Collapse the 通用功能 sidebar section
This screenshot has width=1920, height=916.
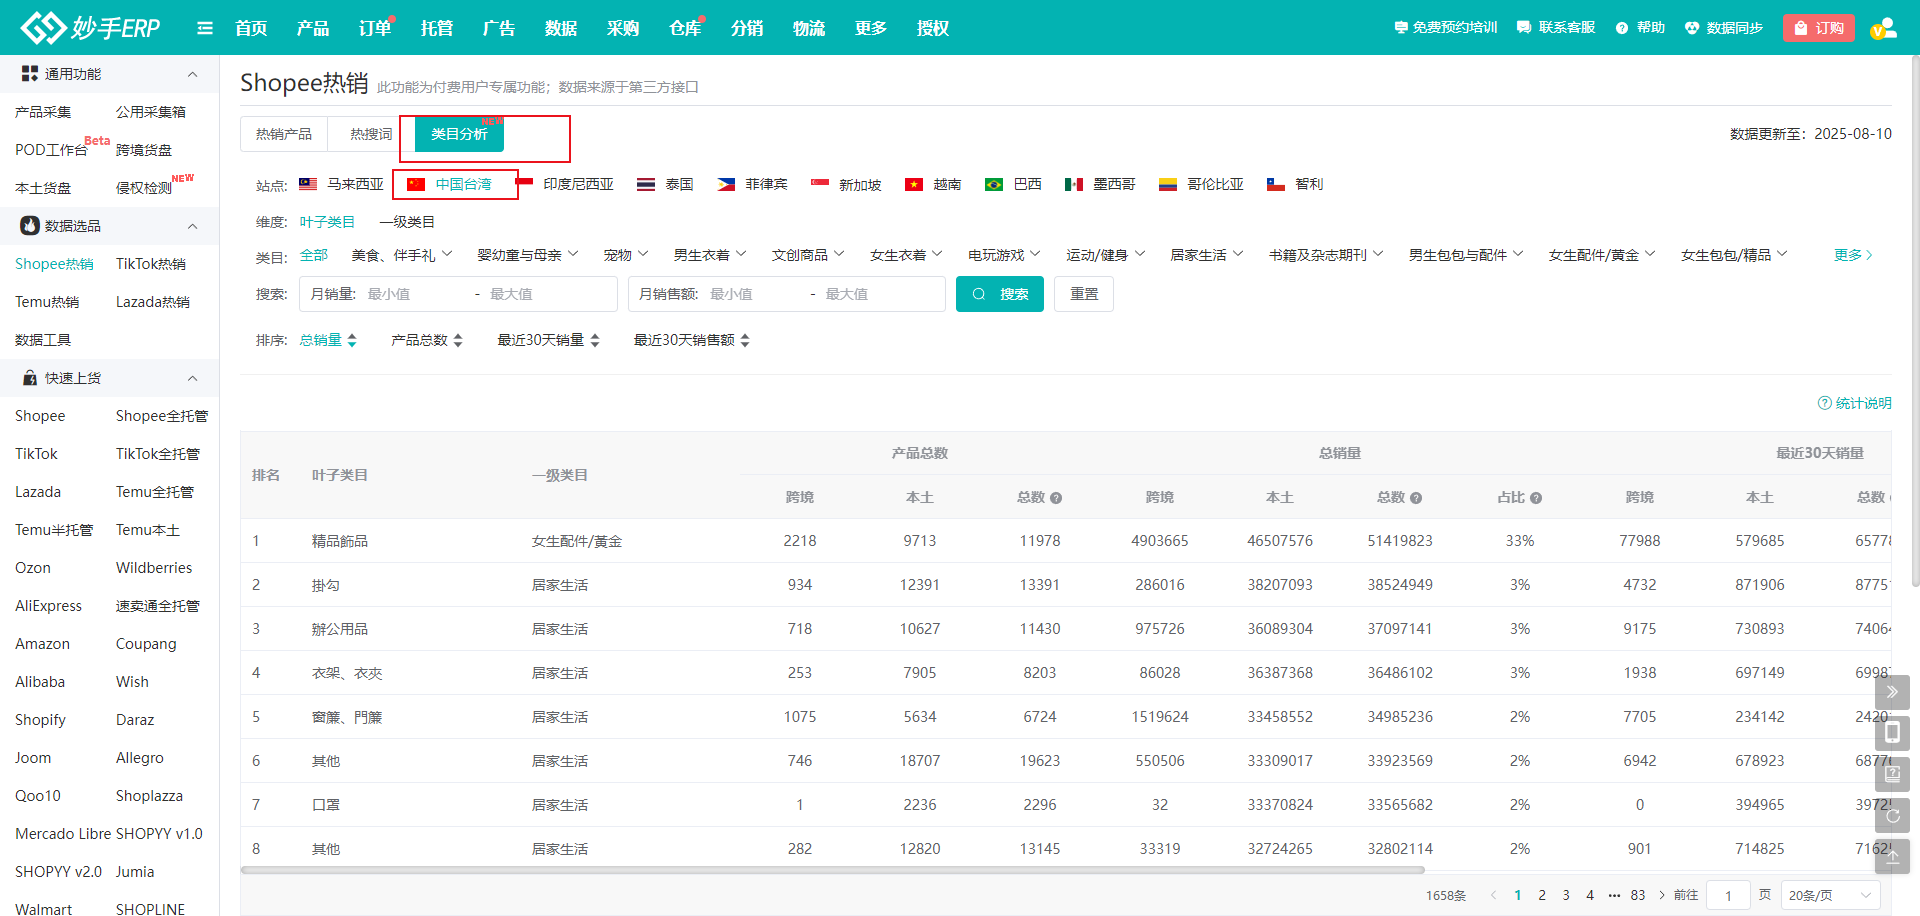pos(193,74)
